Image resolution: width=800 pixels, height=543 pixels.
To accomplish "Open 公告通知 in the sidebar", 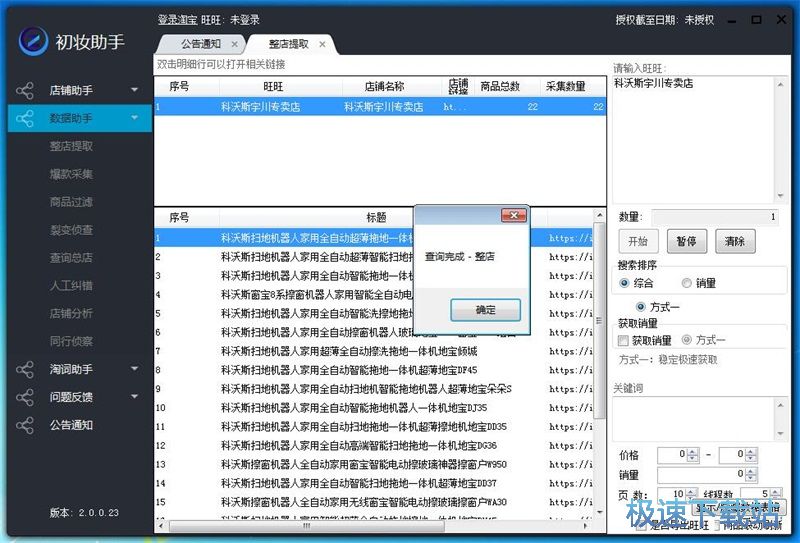I will 71,425.
